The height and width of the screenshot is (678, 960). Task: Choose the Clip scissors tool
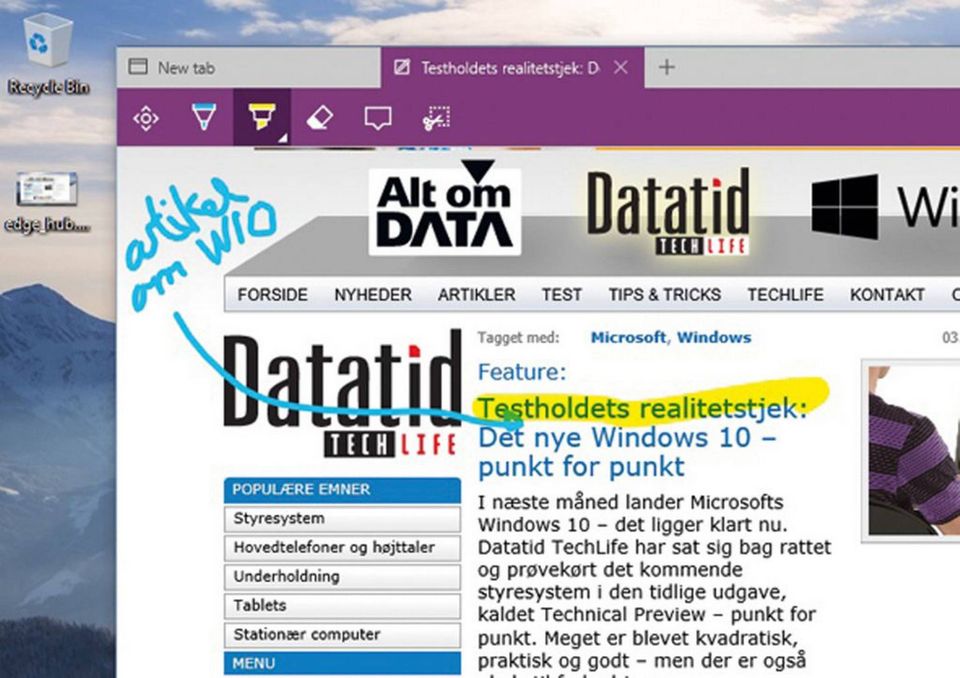(435, 119)
